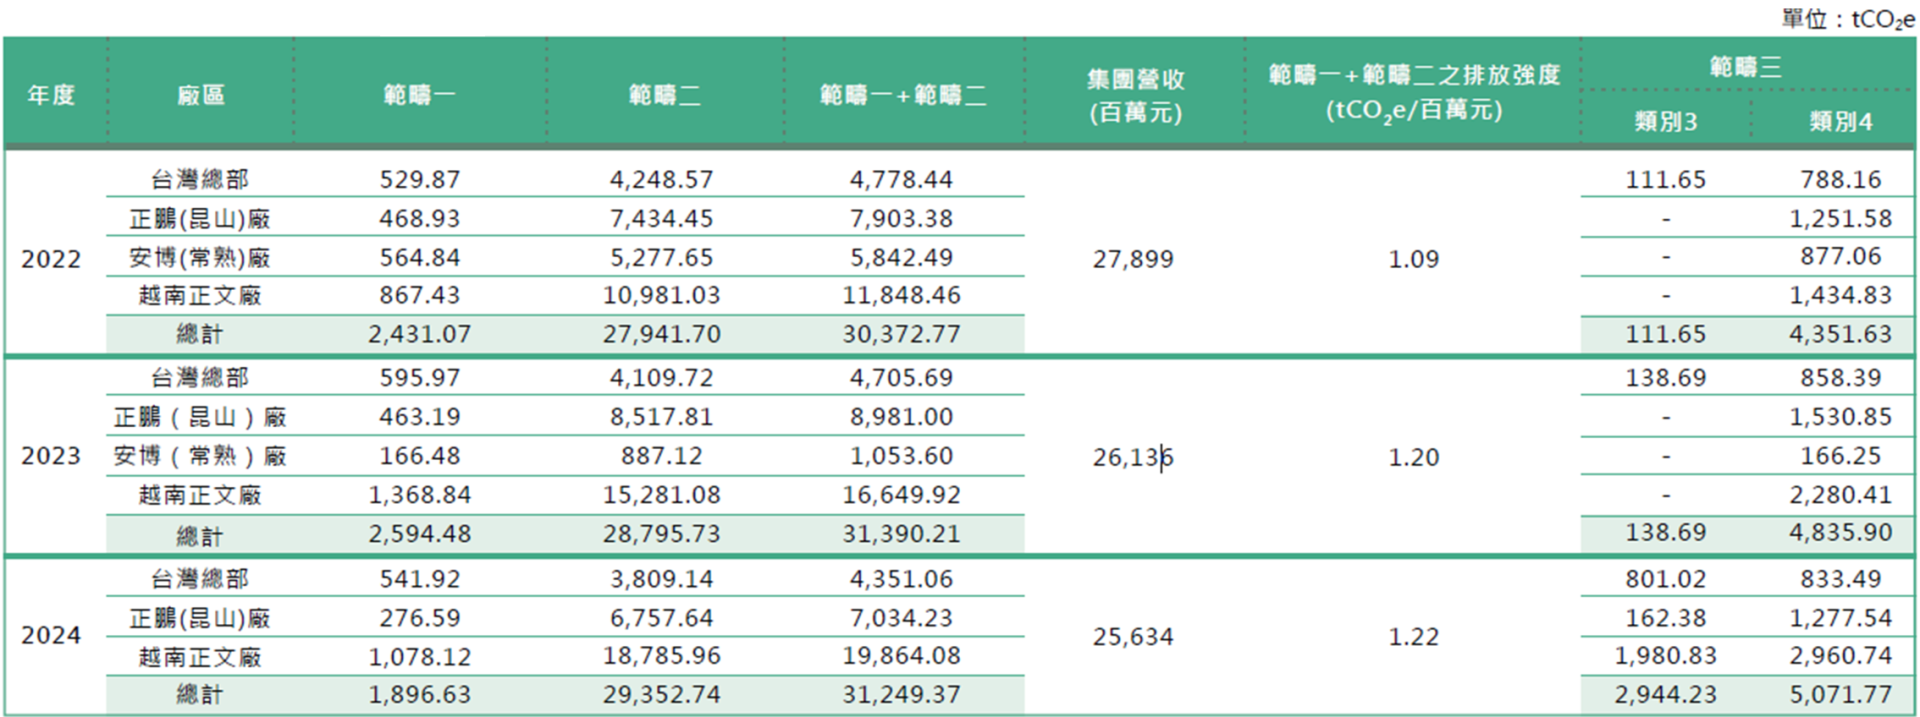Click the 範疇三 header cell
Image resolution: width=1920 pixels, height=717 pixels.
point(1745,67)
